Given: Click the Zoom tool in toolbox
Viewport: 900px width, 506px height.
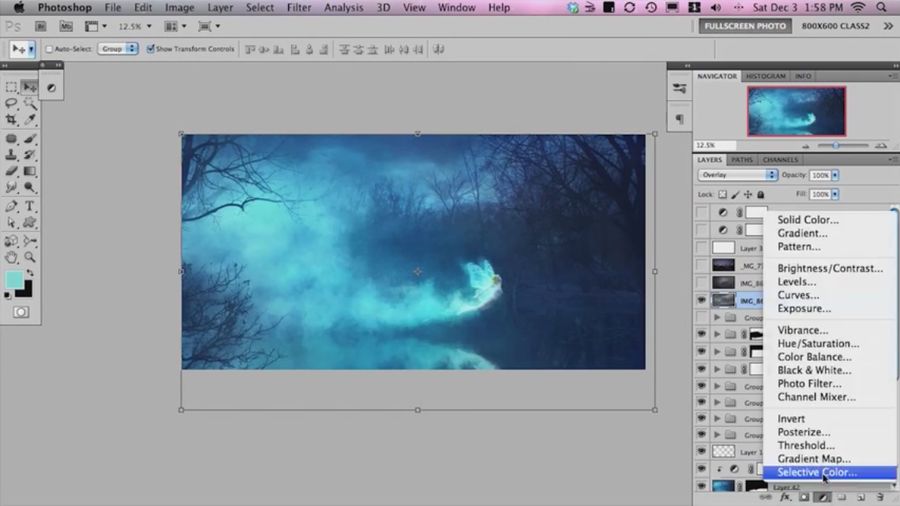Looking at the screenshot, I should point(30,256).
